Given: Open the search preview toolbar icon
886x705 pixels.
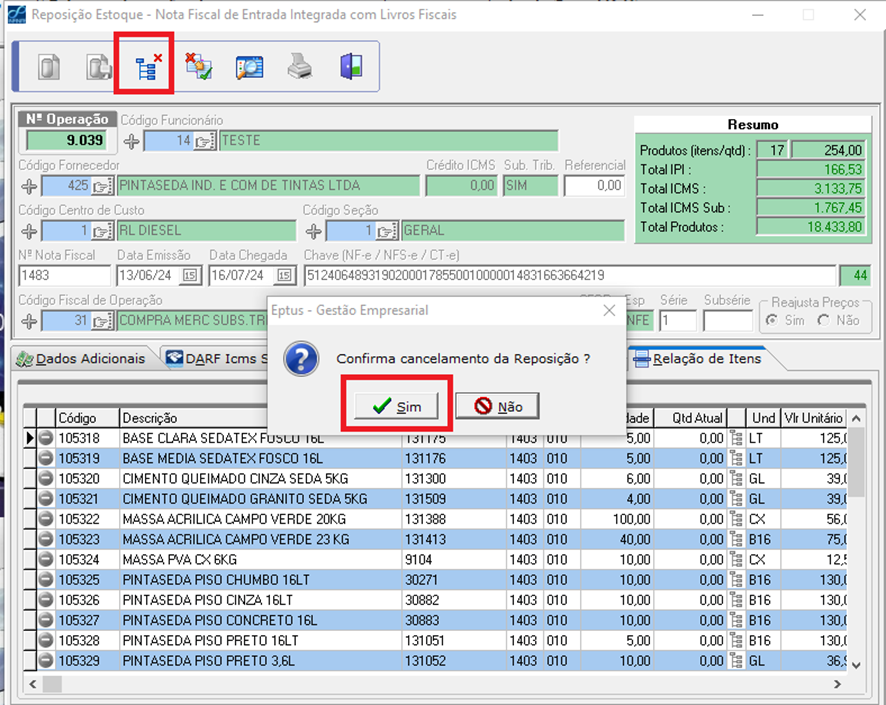Looking at the screenshot, I should (249, 67).
